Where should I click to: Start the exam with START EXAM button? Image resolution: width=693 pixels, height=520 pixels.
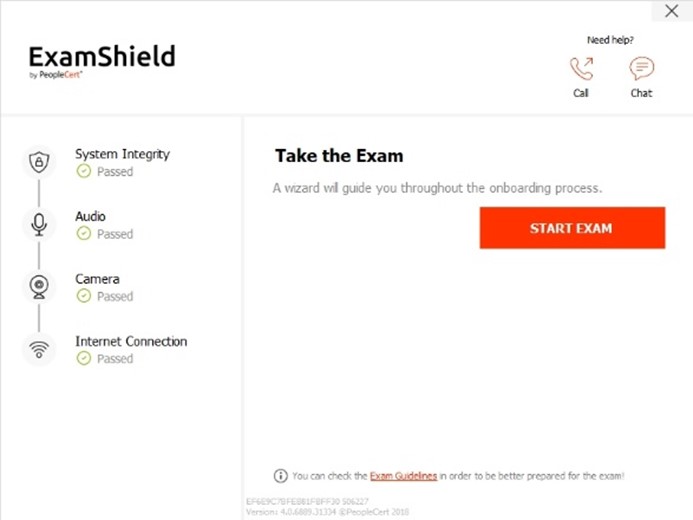(572, 228)
